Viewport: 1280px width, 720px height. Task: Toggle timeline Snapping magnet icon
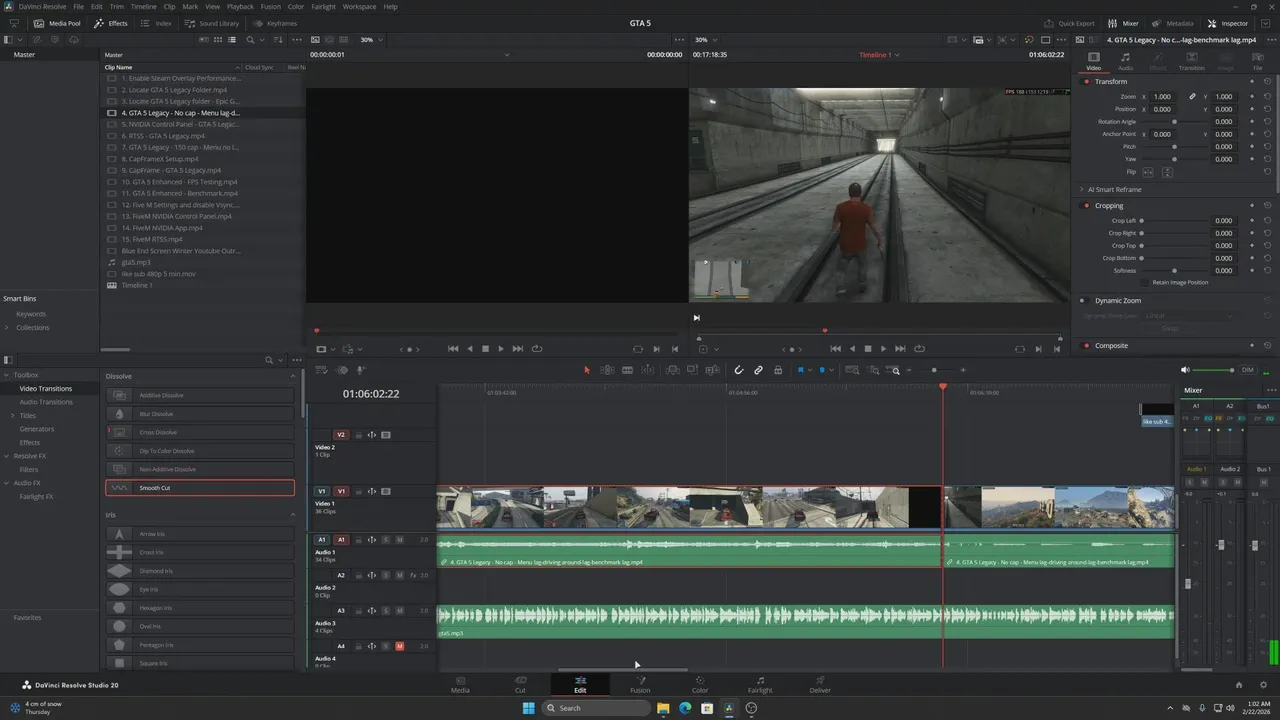click(x=739, y=370)
